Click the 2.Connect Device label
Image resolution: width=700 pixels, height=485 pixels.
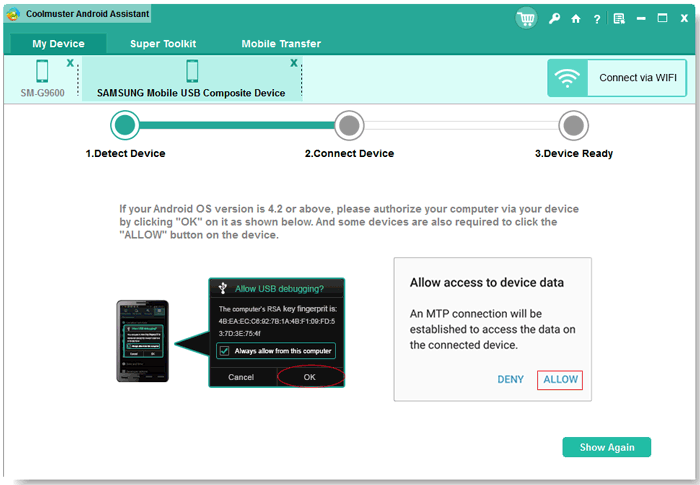pyautogui.click(x=349, y=154)
